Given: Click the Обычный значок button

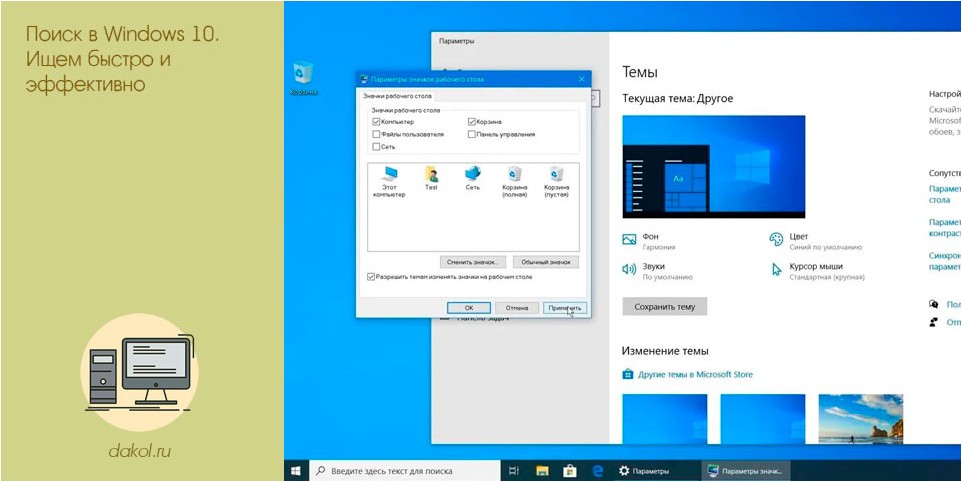Looking at the screenshot, I should [545, 262].
